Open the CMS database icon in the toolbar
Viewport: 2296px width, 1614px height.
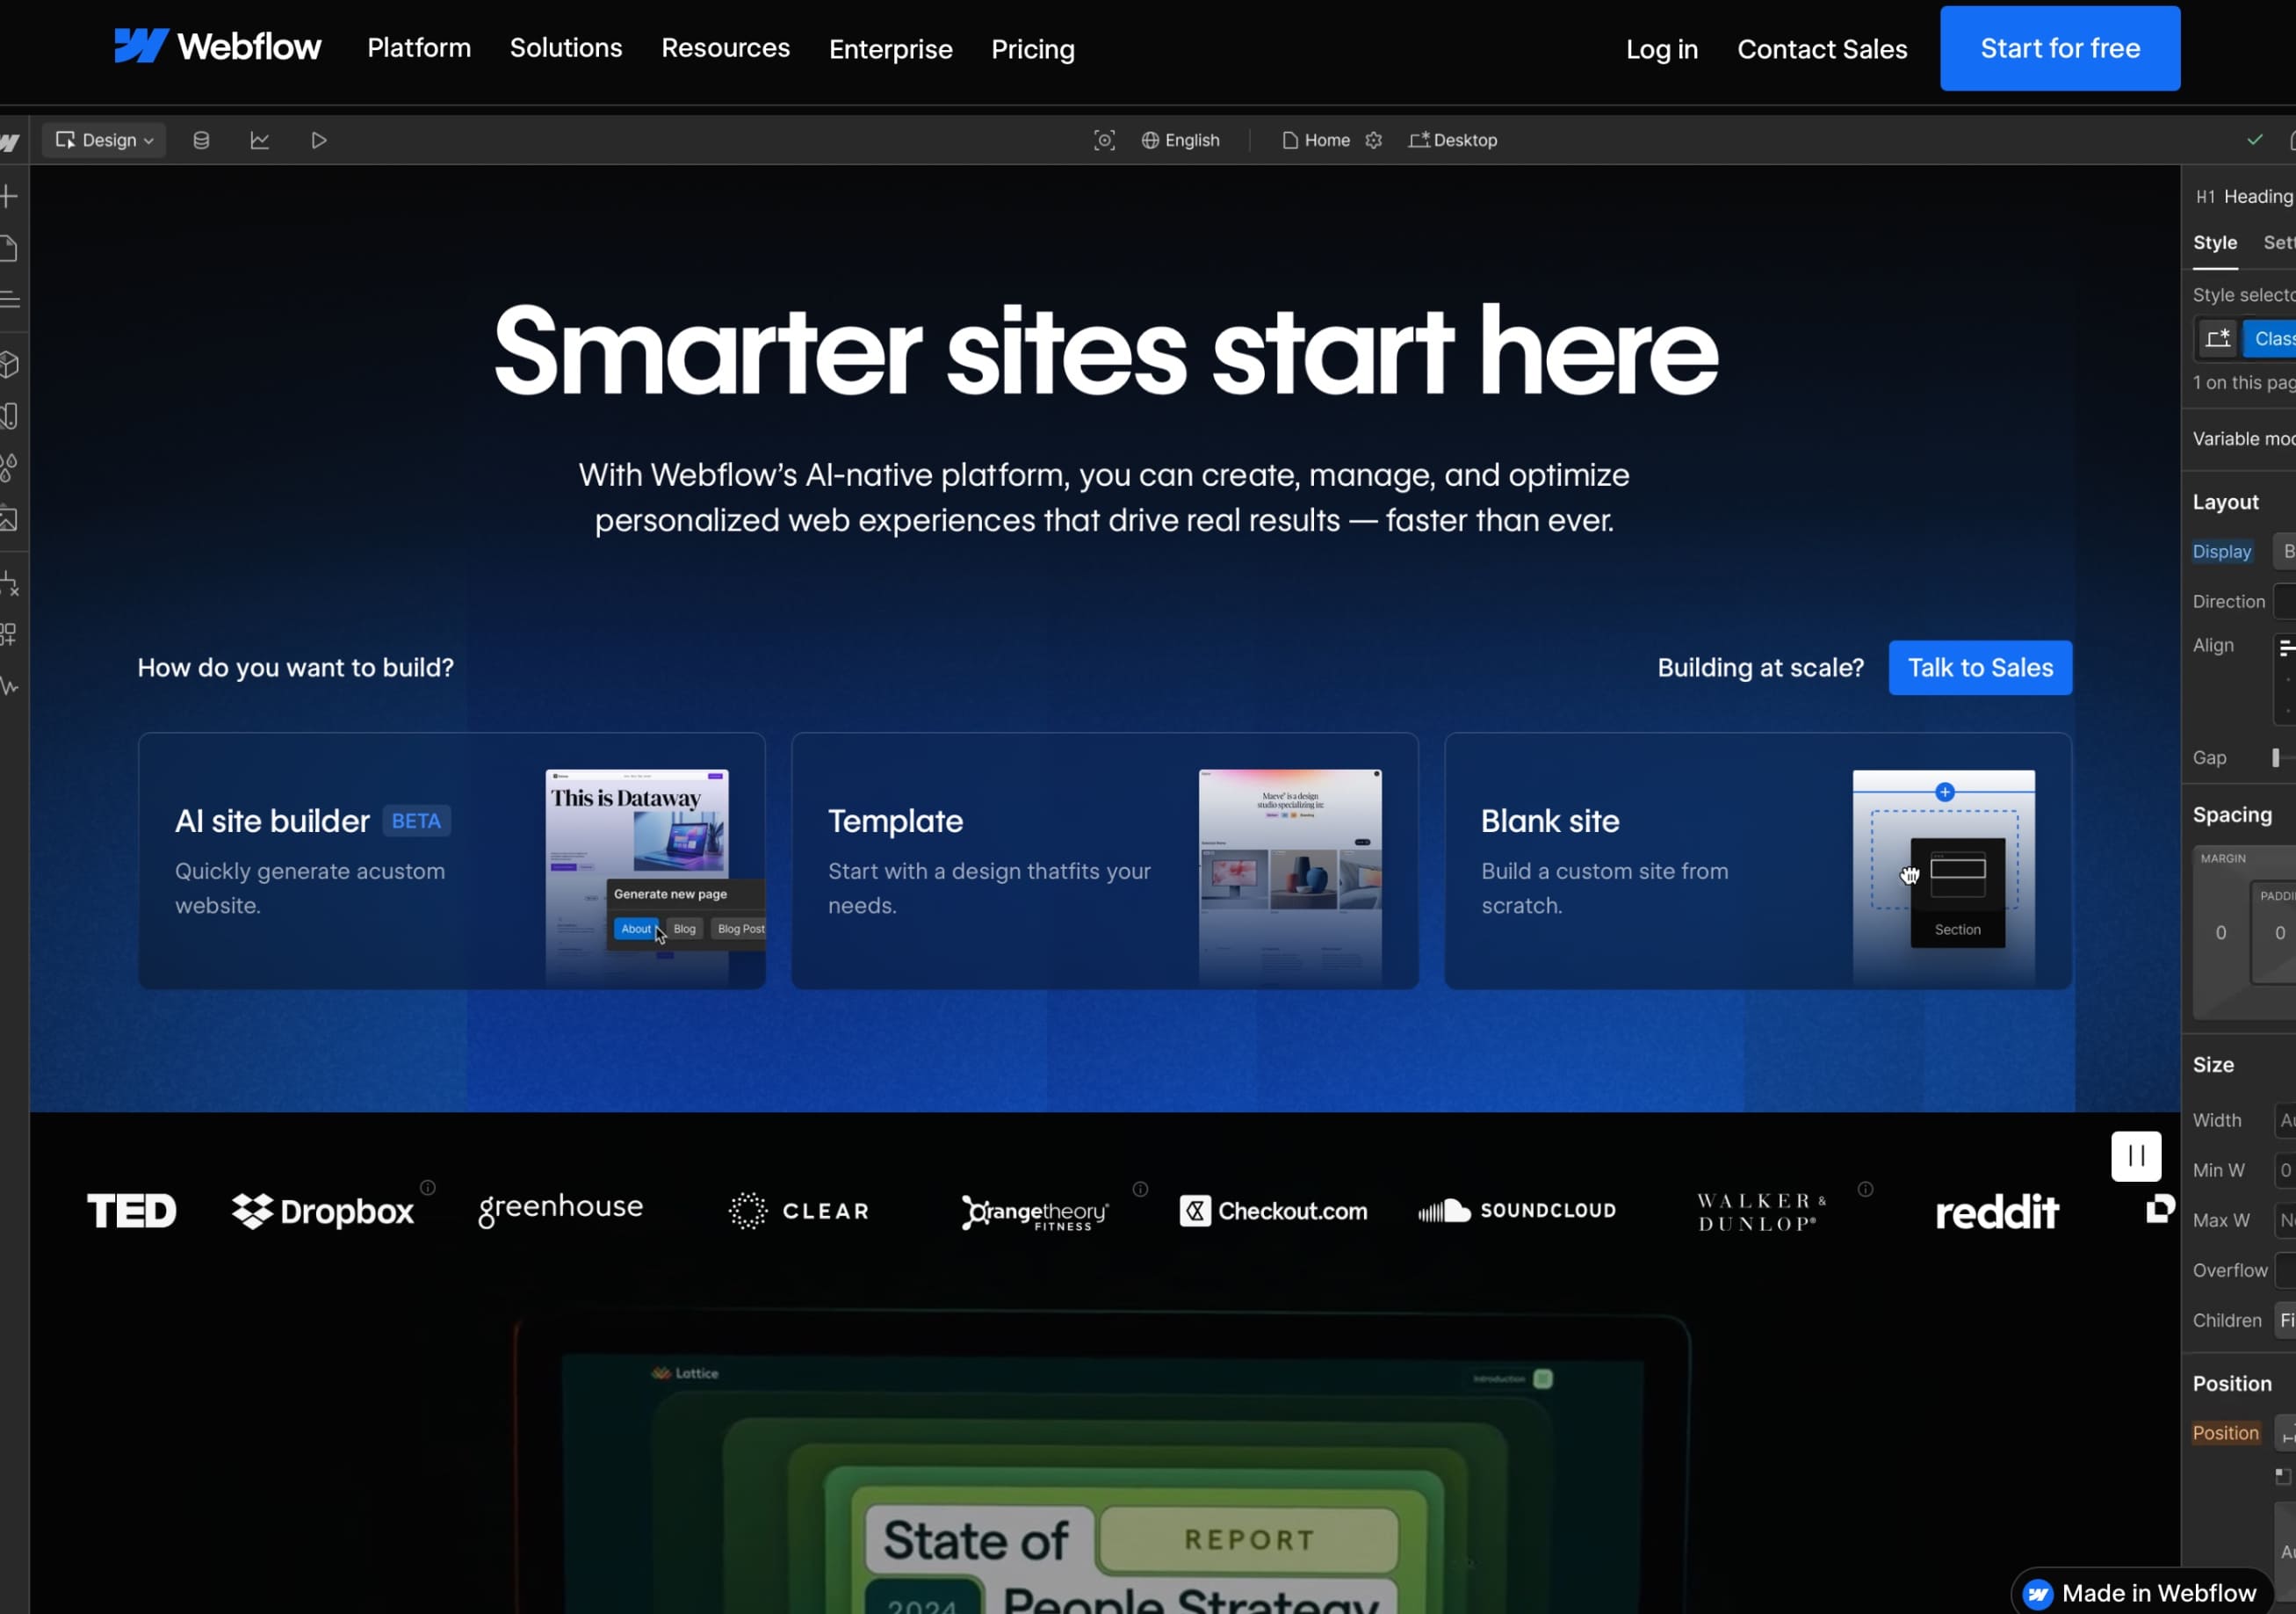(201, 140)
